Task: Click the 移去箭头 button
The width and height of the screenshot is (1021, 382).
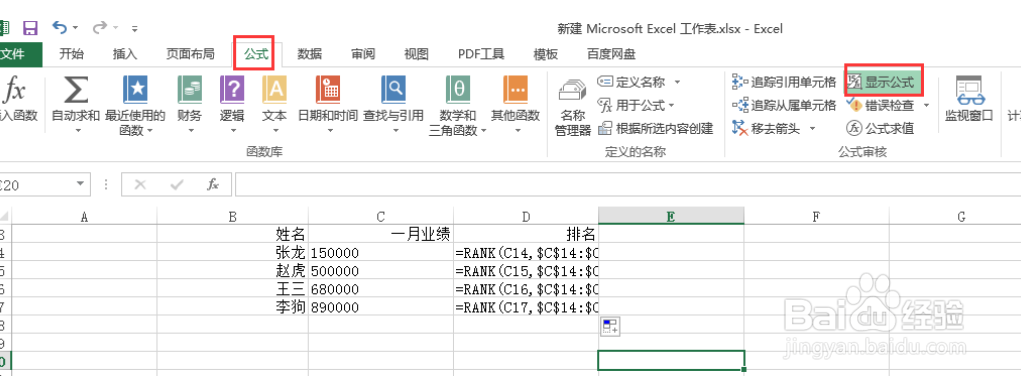Action: click(x=766, y=128)
